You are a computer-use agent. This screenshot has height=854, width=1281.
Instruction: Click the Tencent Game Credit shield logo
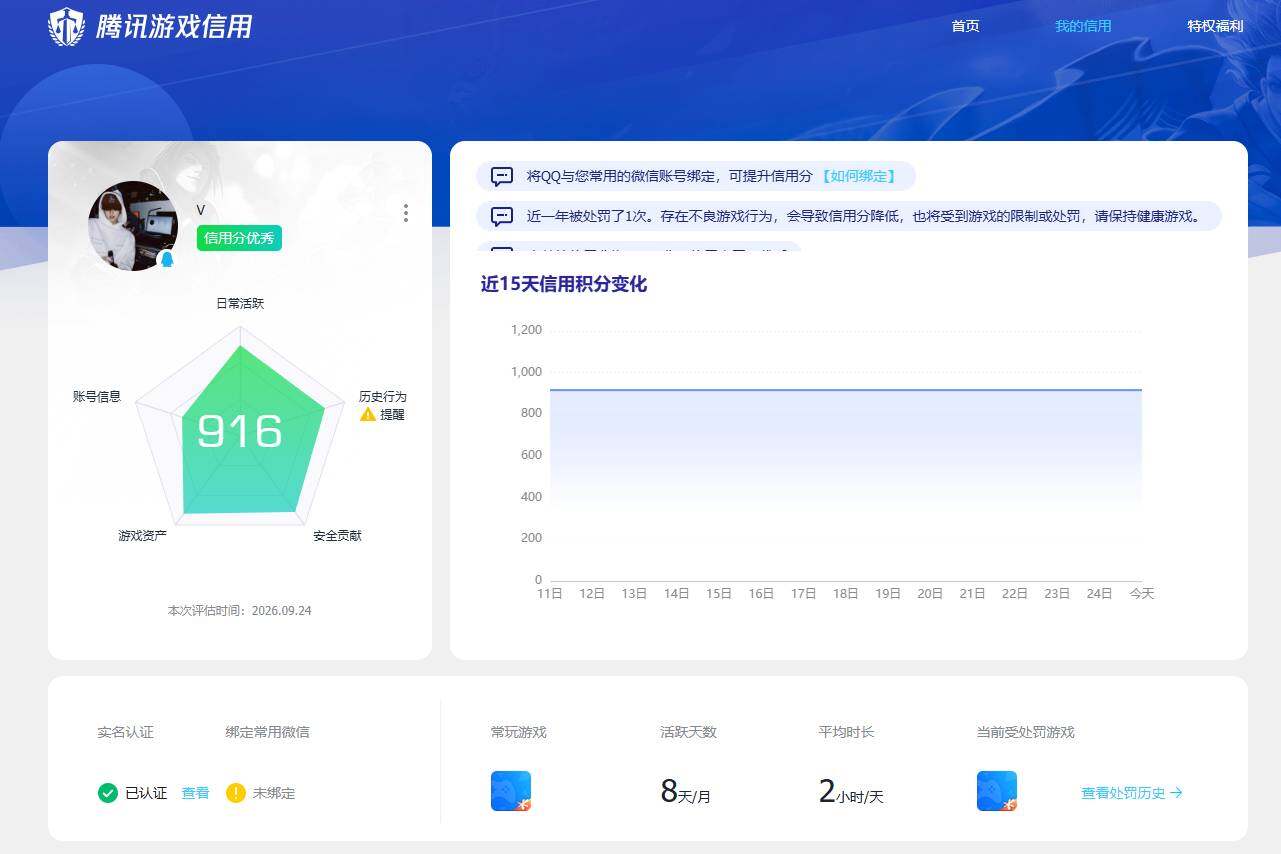(x=67, y=27)
